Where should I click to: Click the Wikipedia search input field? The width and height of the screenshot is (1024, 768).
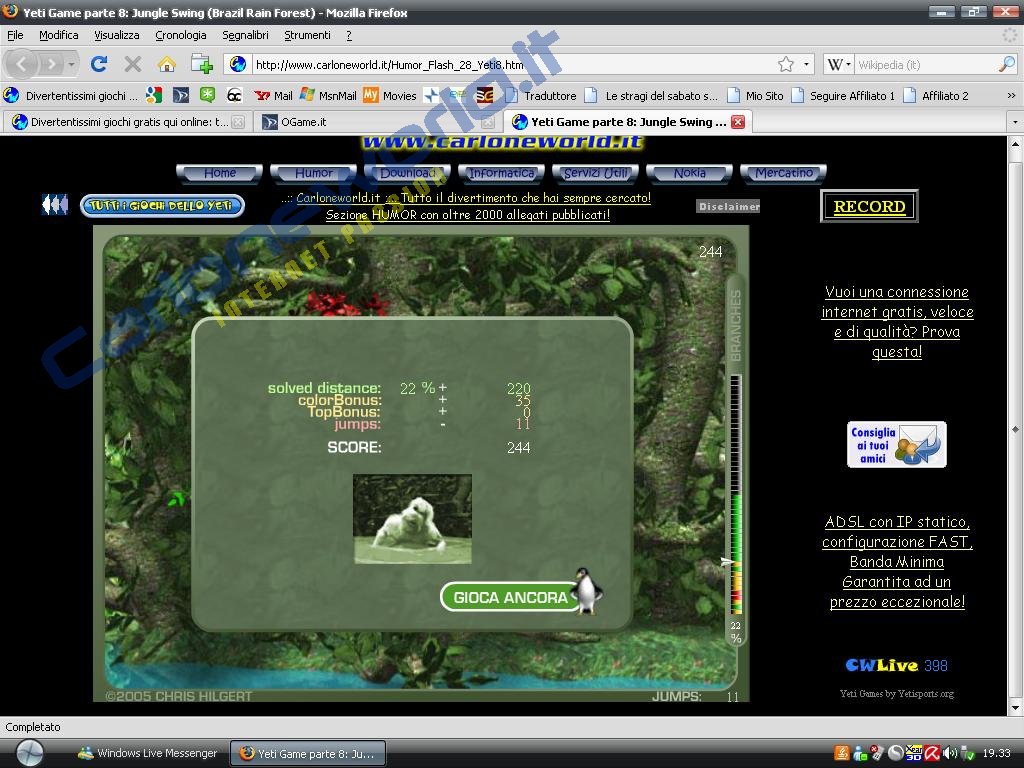coord(927,64)
